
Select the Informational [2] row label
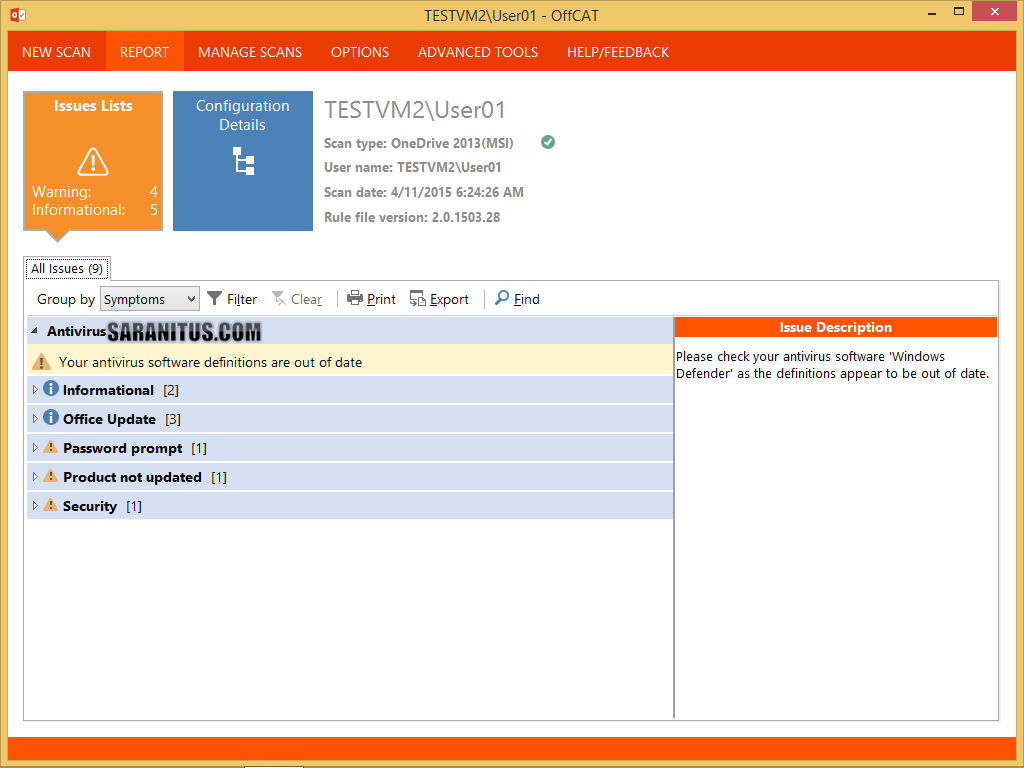120,391
